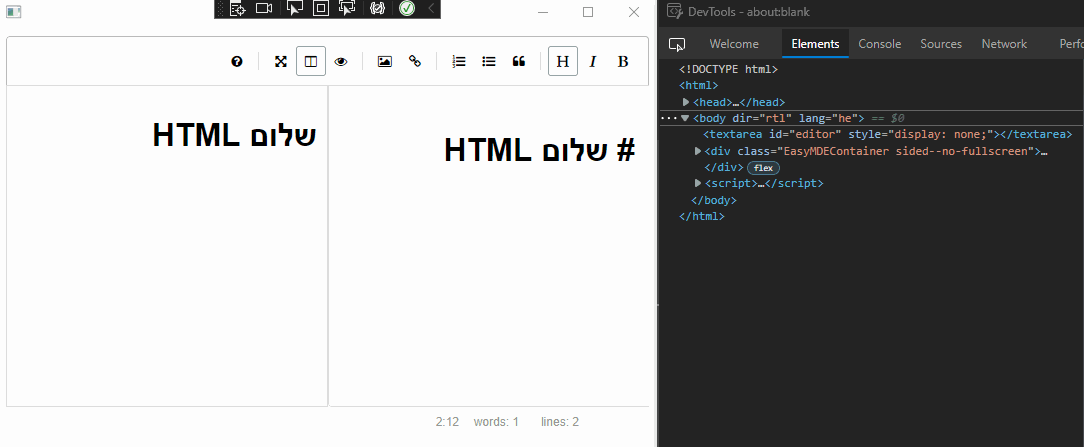Viewport: 1084px width, 447px height.
Task: Click the live visual tree icon in debug toolbar
Action: tap(238, 8)
